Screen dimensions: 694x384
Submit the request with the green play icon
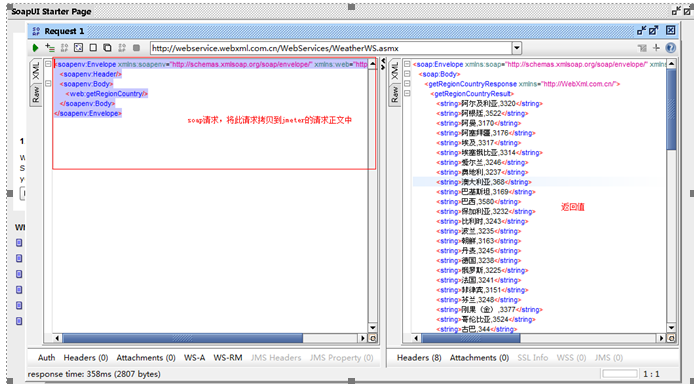coord(35,48)
